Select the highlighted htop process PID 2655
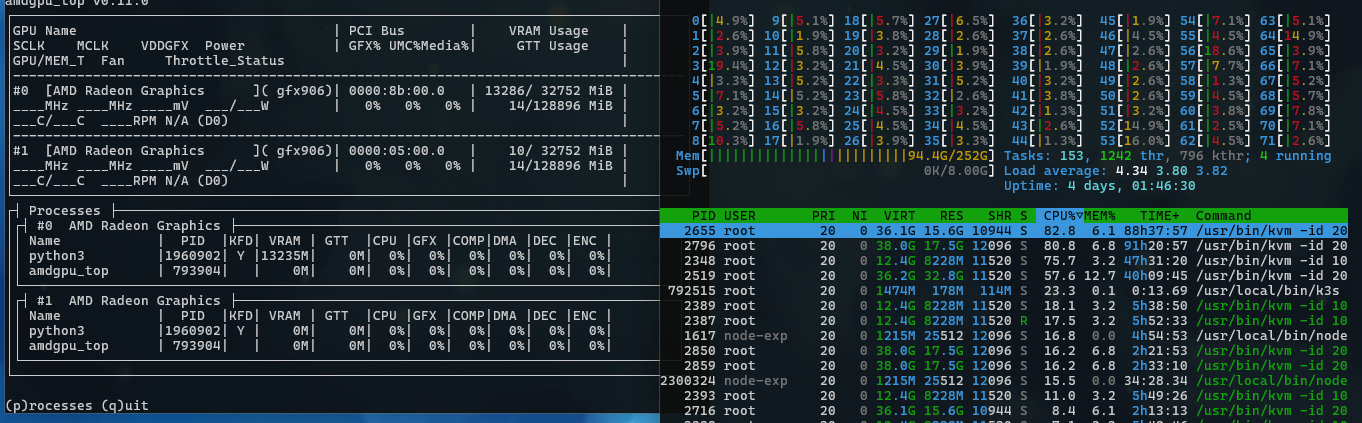 tap(1004, 230)
